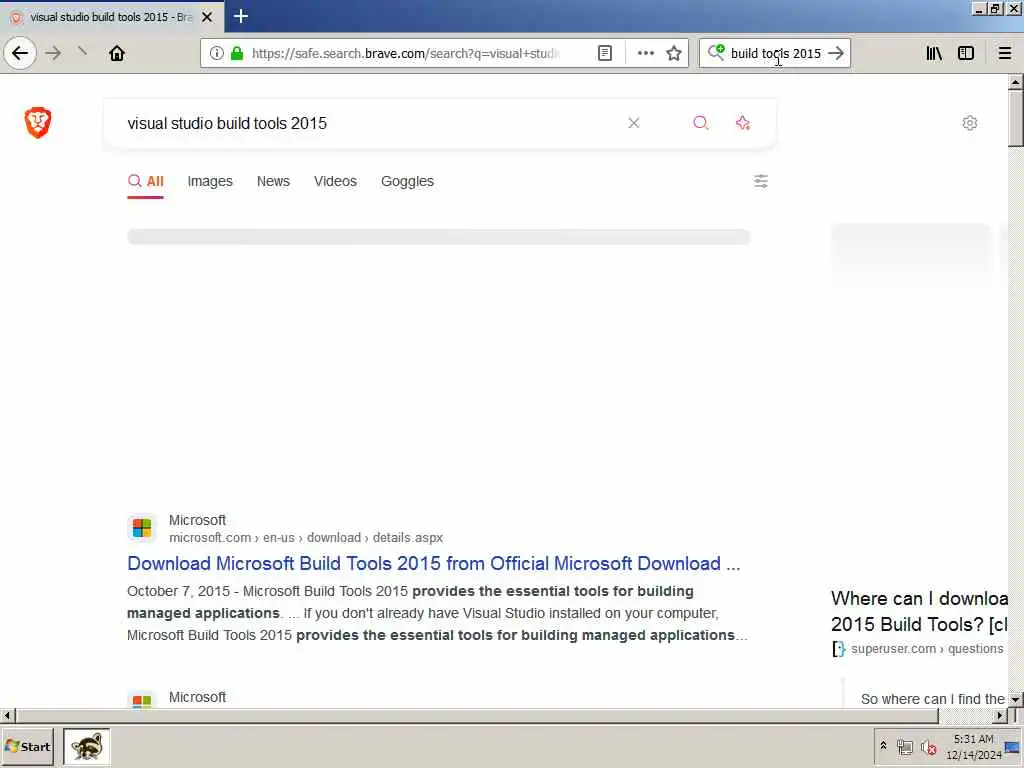1024x768 pixels.
Task: Select the All results tab
Action: coord(146,181)
